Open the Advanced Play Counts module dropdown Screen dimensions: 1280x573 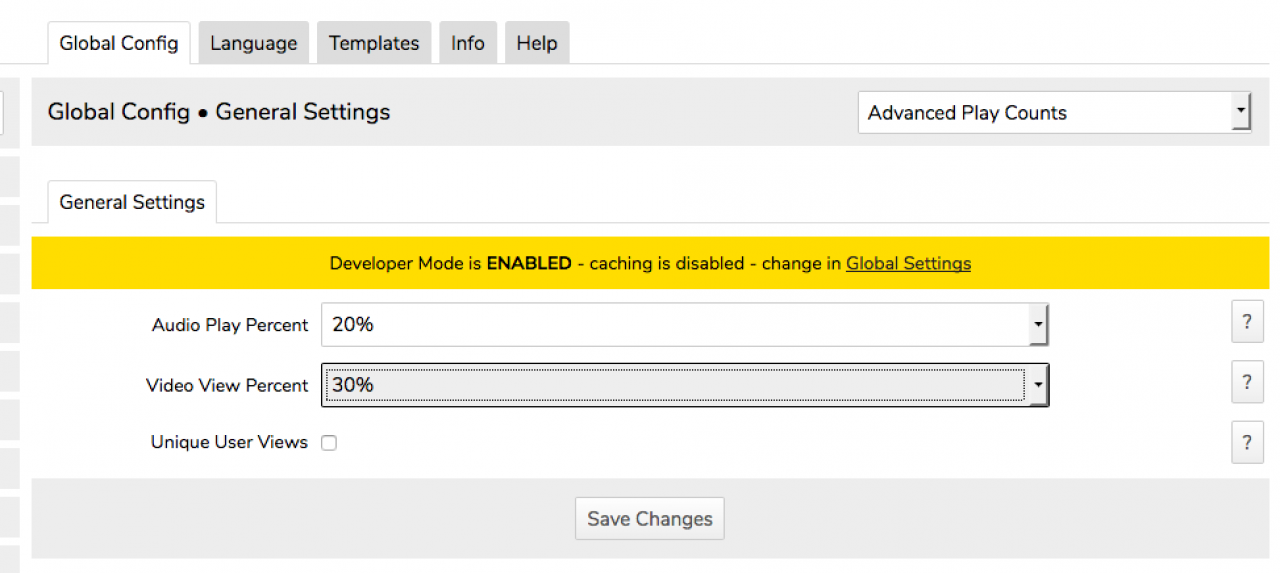tap(1054, 113)
